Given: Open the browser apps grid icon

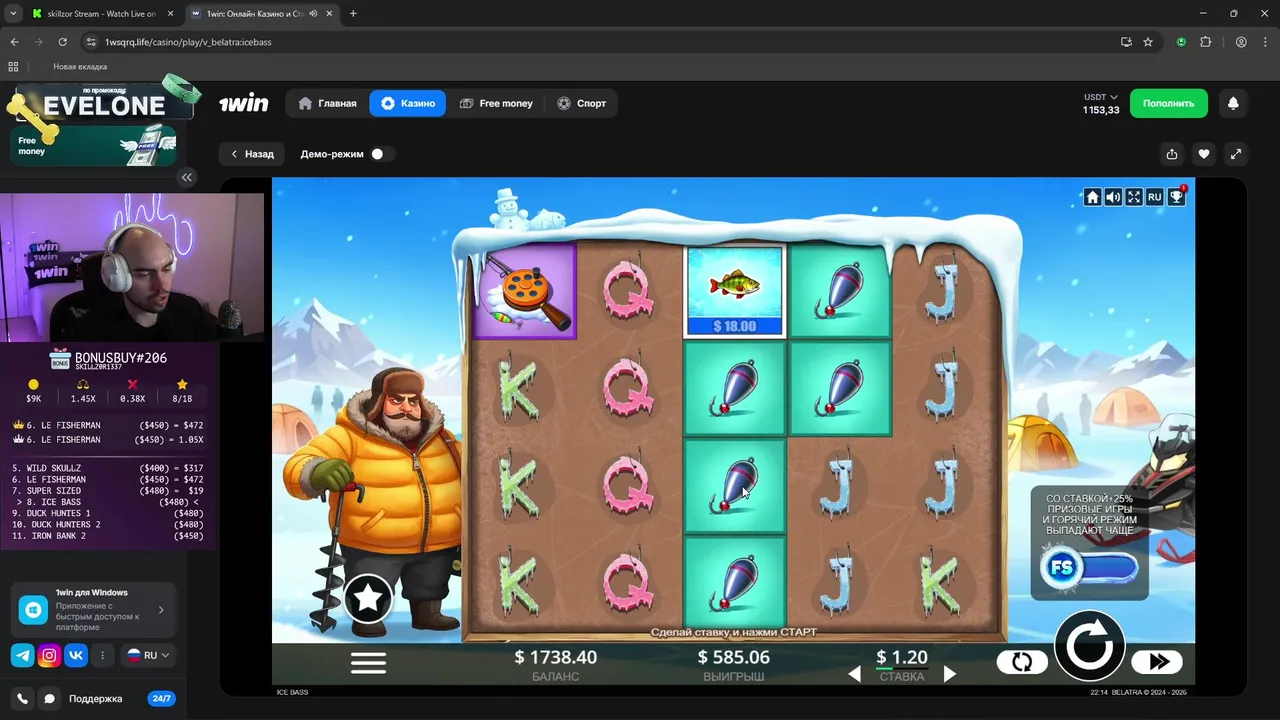Looking at the screenshot, I should coord(13,67).
